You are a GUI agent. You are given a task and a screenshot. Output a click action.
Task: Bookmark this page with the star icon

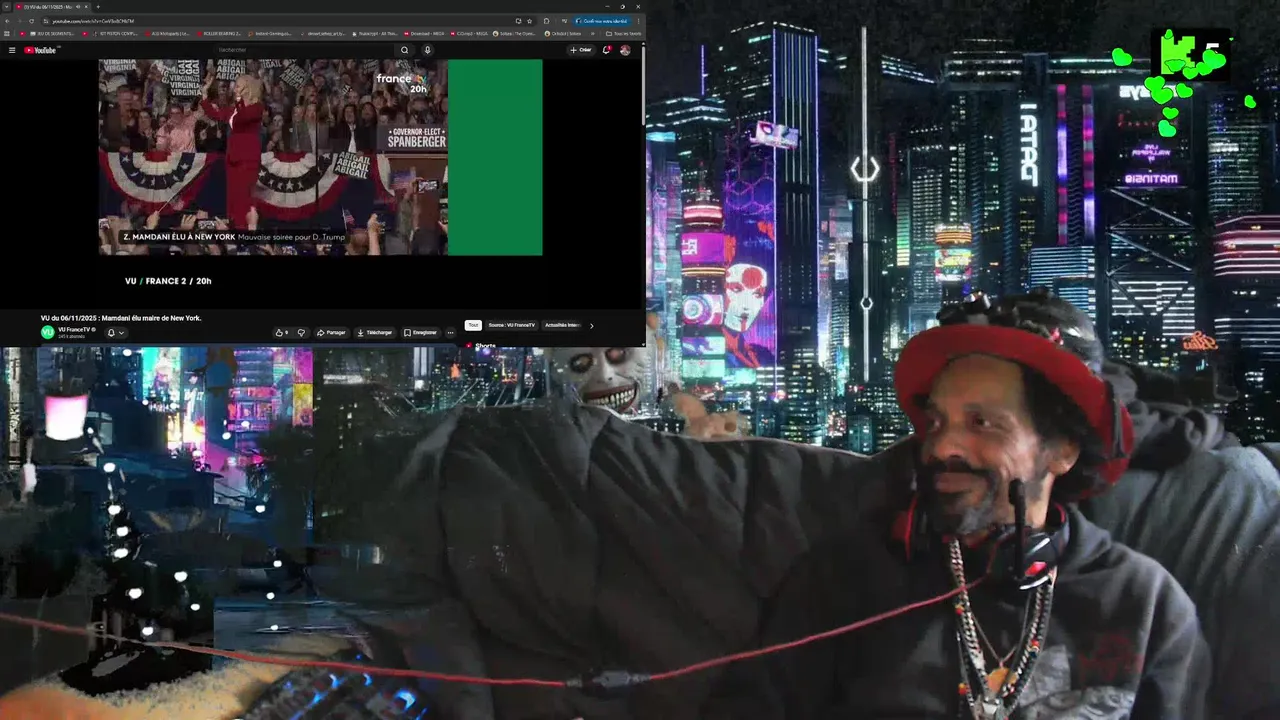[529, 21]
